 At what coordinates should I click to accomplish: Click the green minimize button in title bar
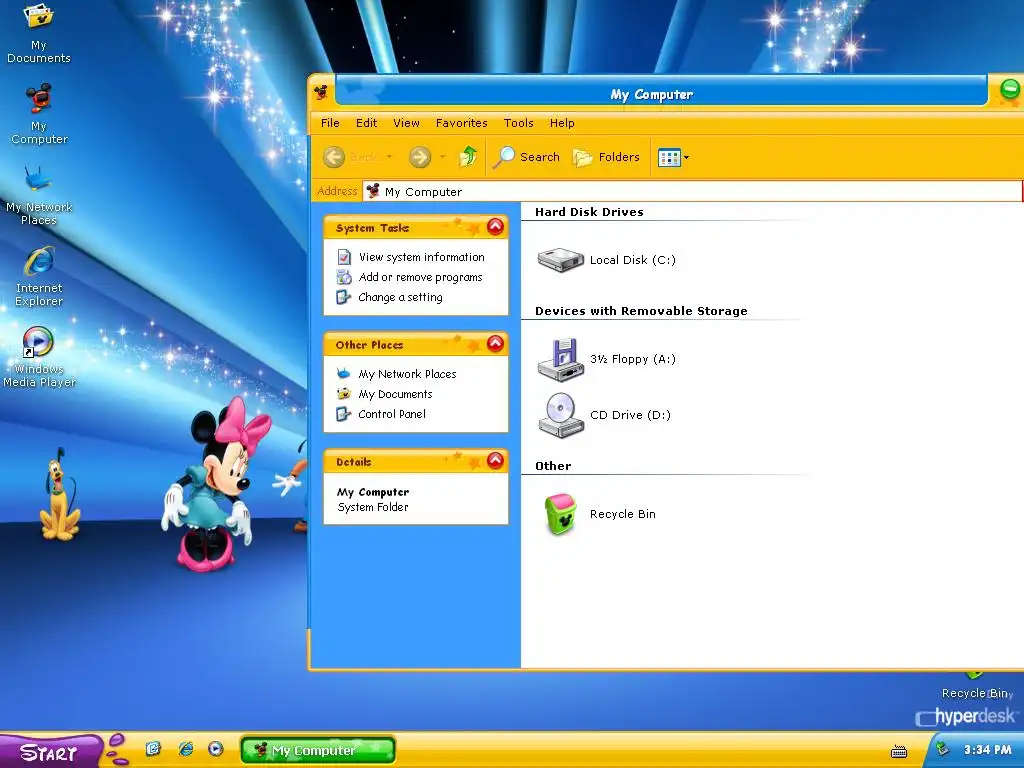point(1010,88)
